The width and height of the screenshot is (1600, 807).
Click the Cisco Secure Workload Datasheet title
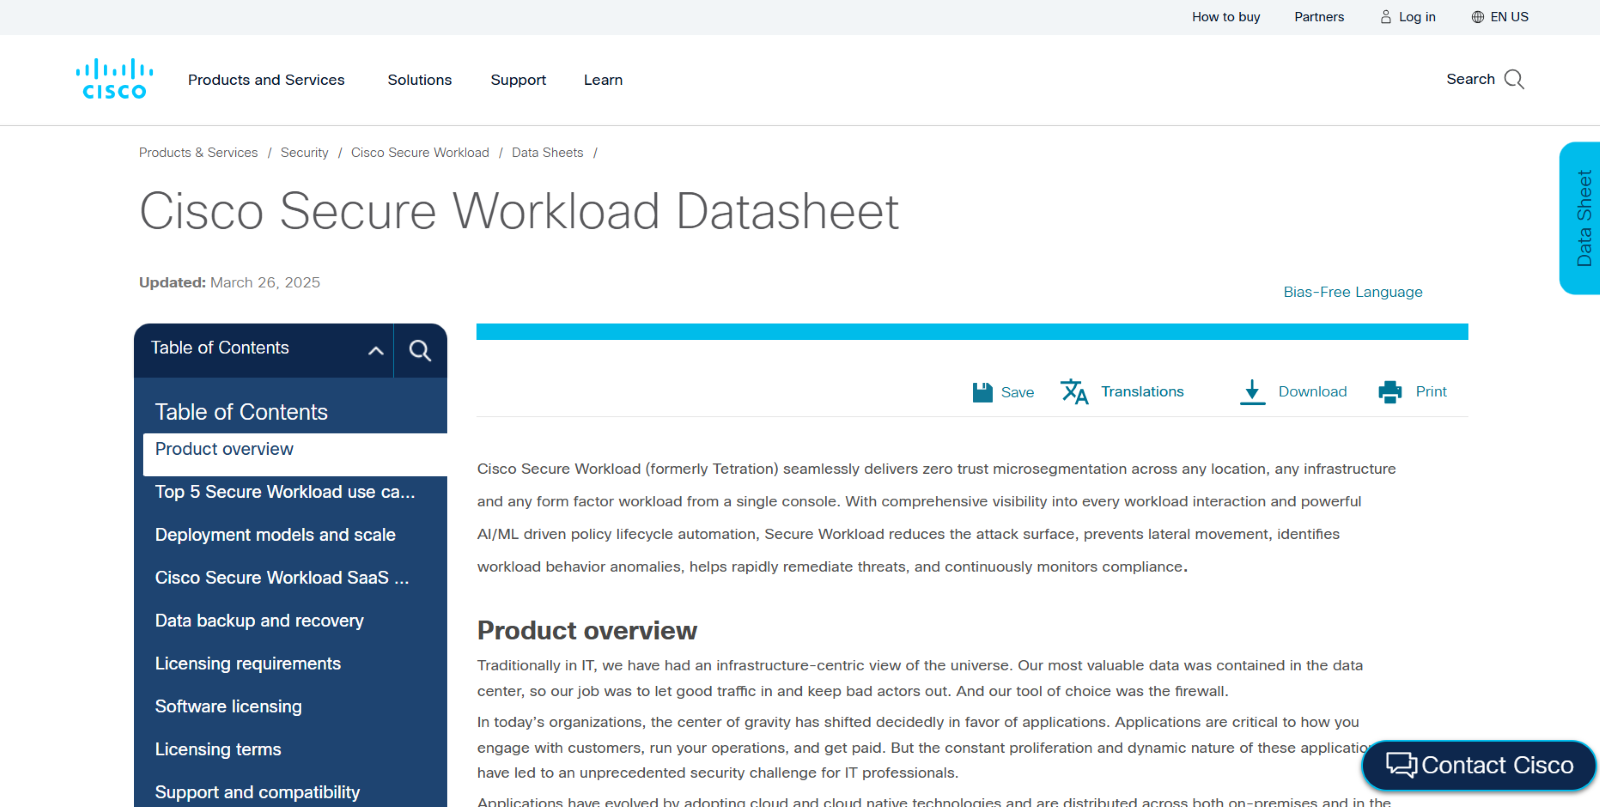[519, 212]
